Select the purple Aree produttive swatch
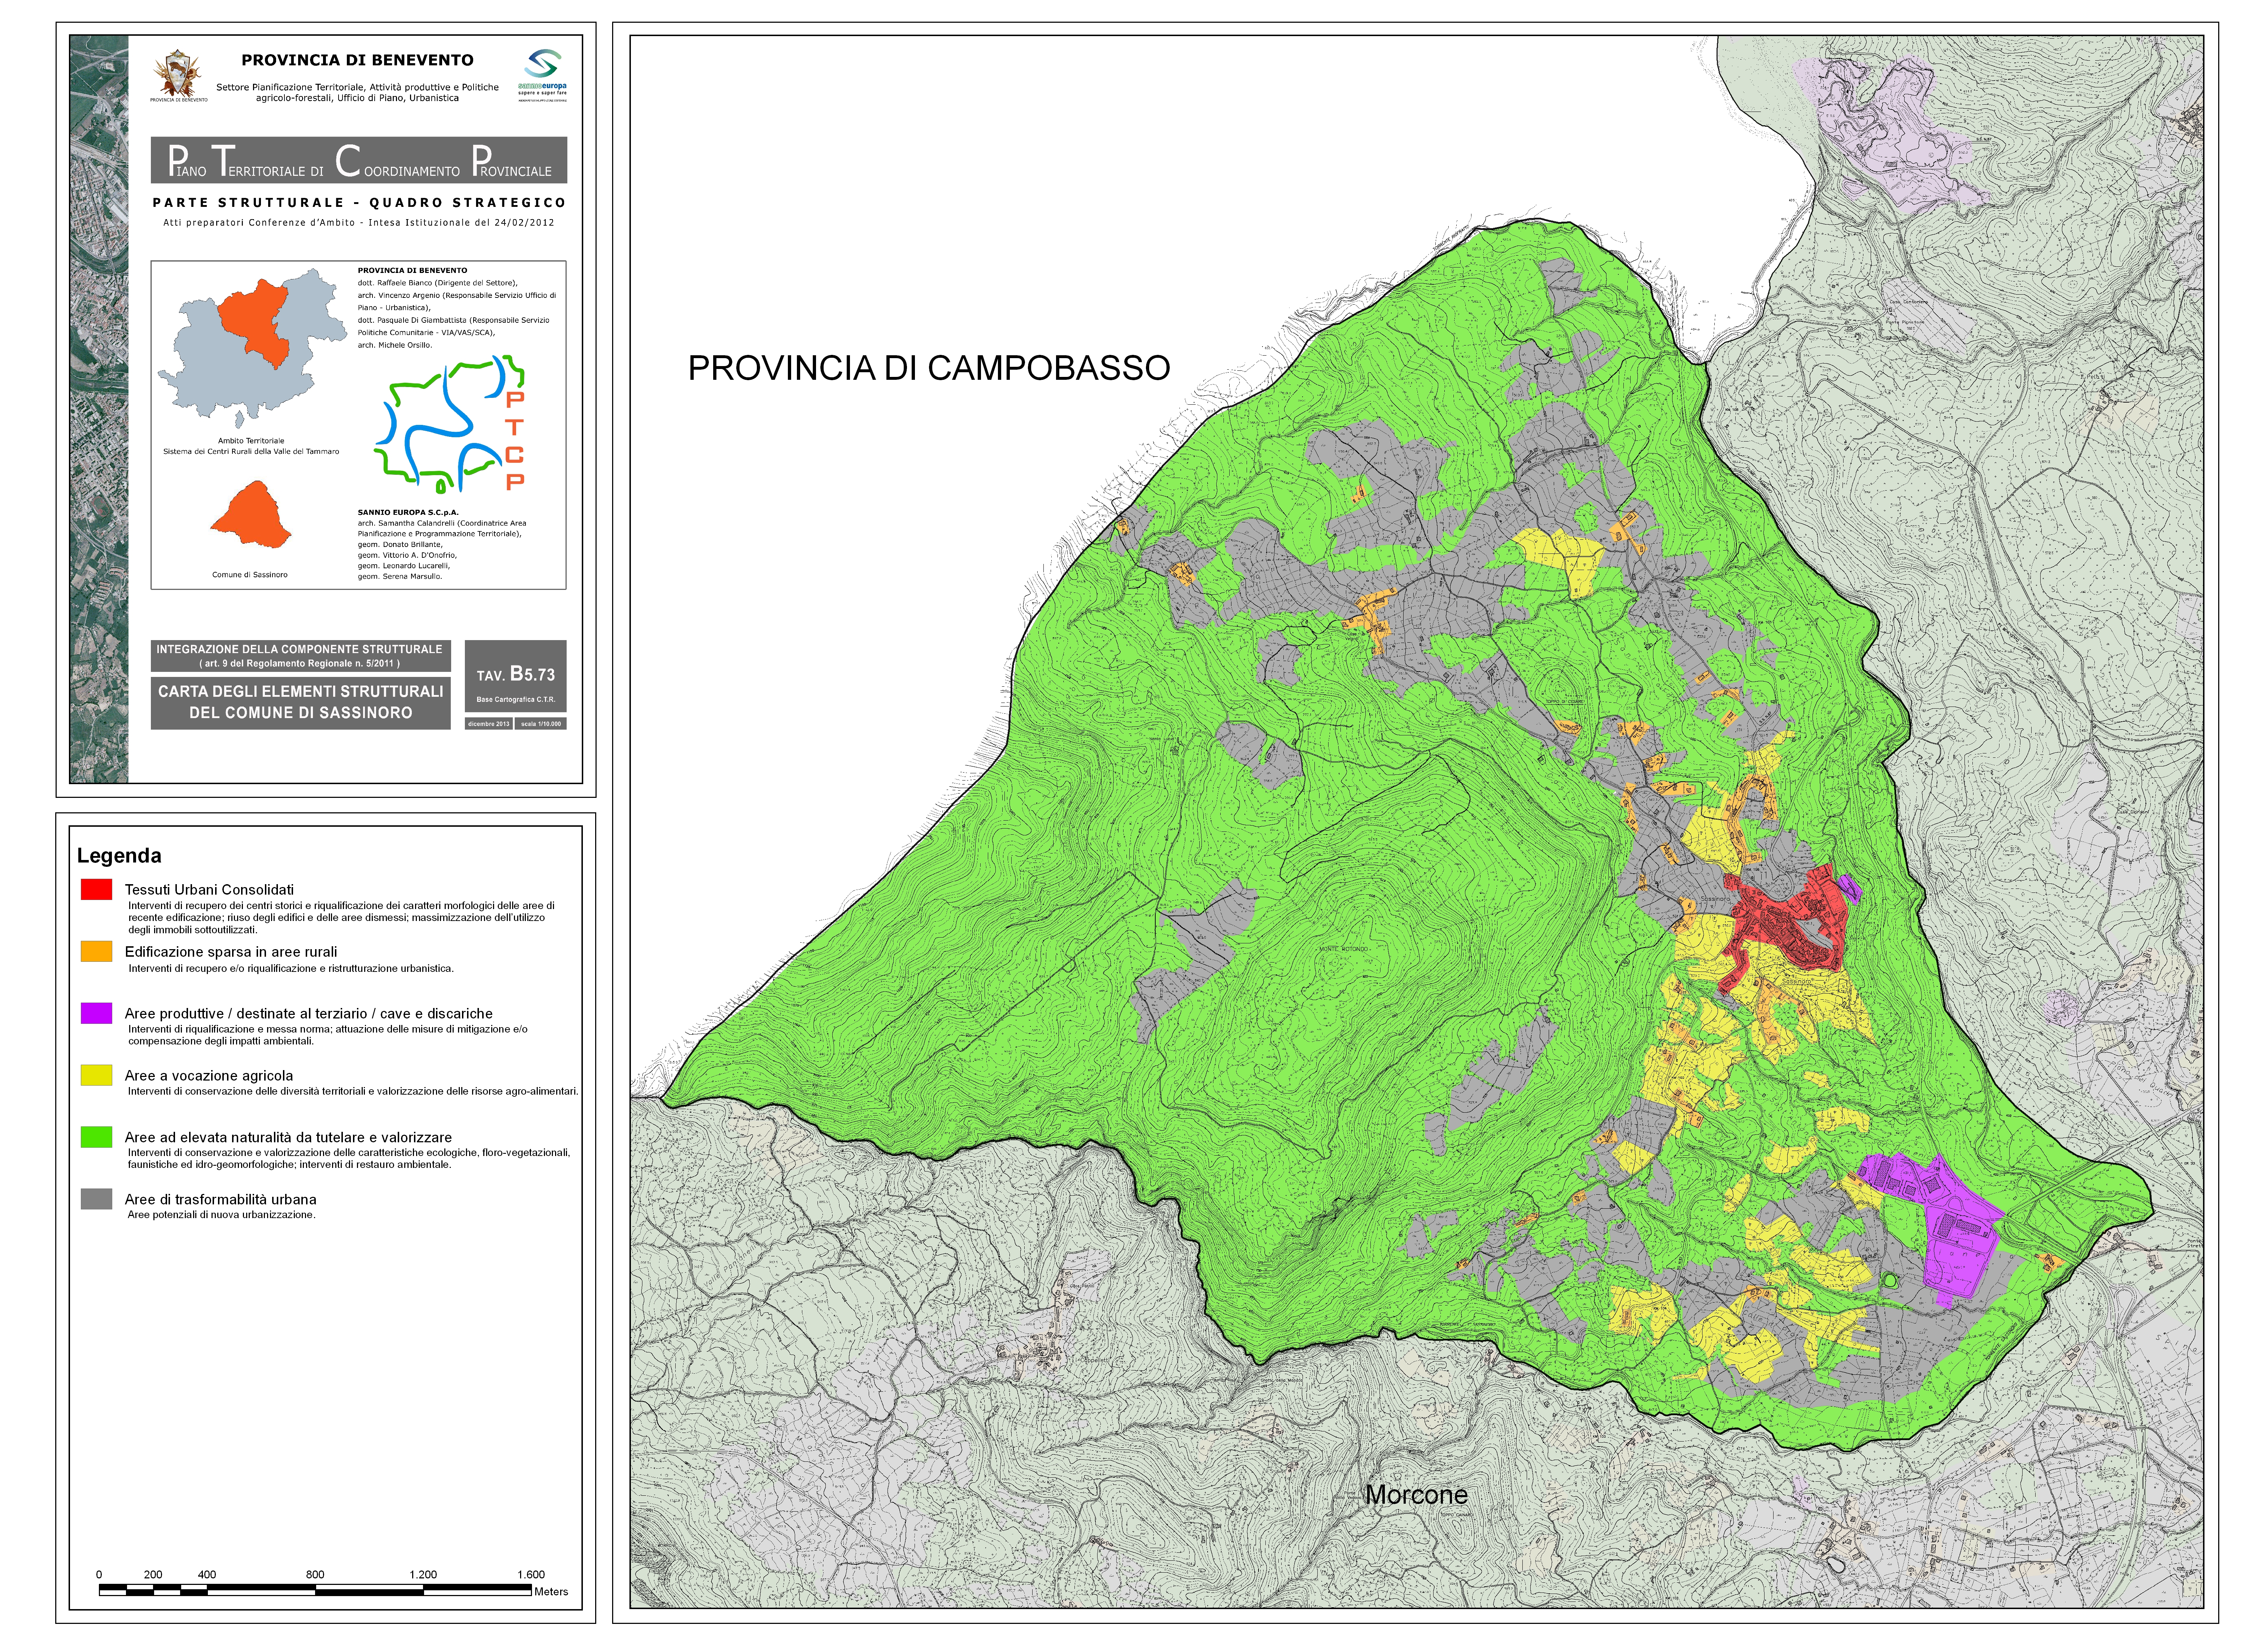 pyautogui.click(x=96, y=1013)
